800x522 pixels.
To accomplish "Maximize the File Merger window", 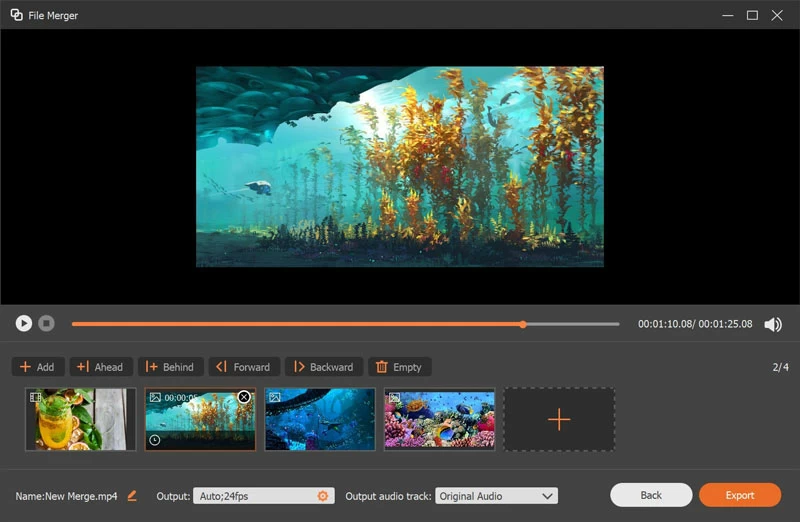I will click(x=752, y=15).
